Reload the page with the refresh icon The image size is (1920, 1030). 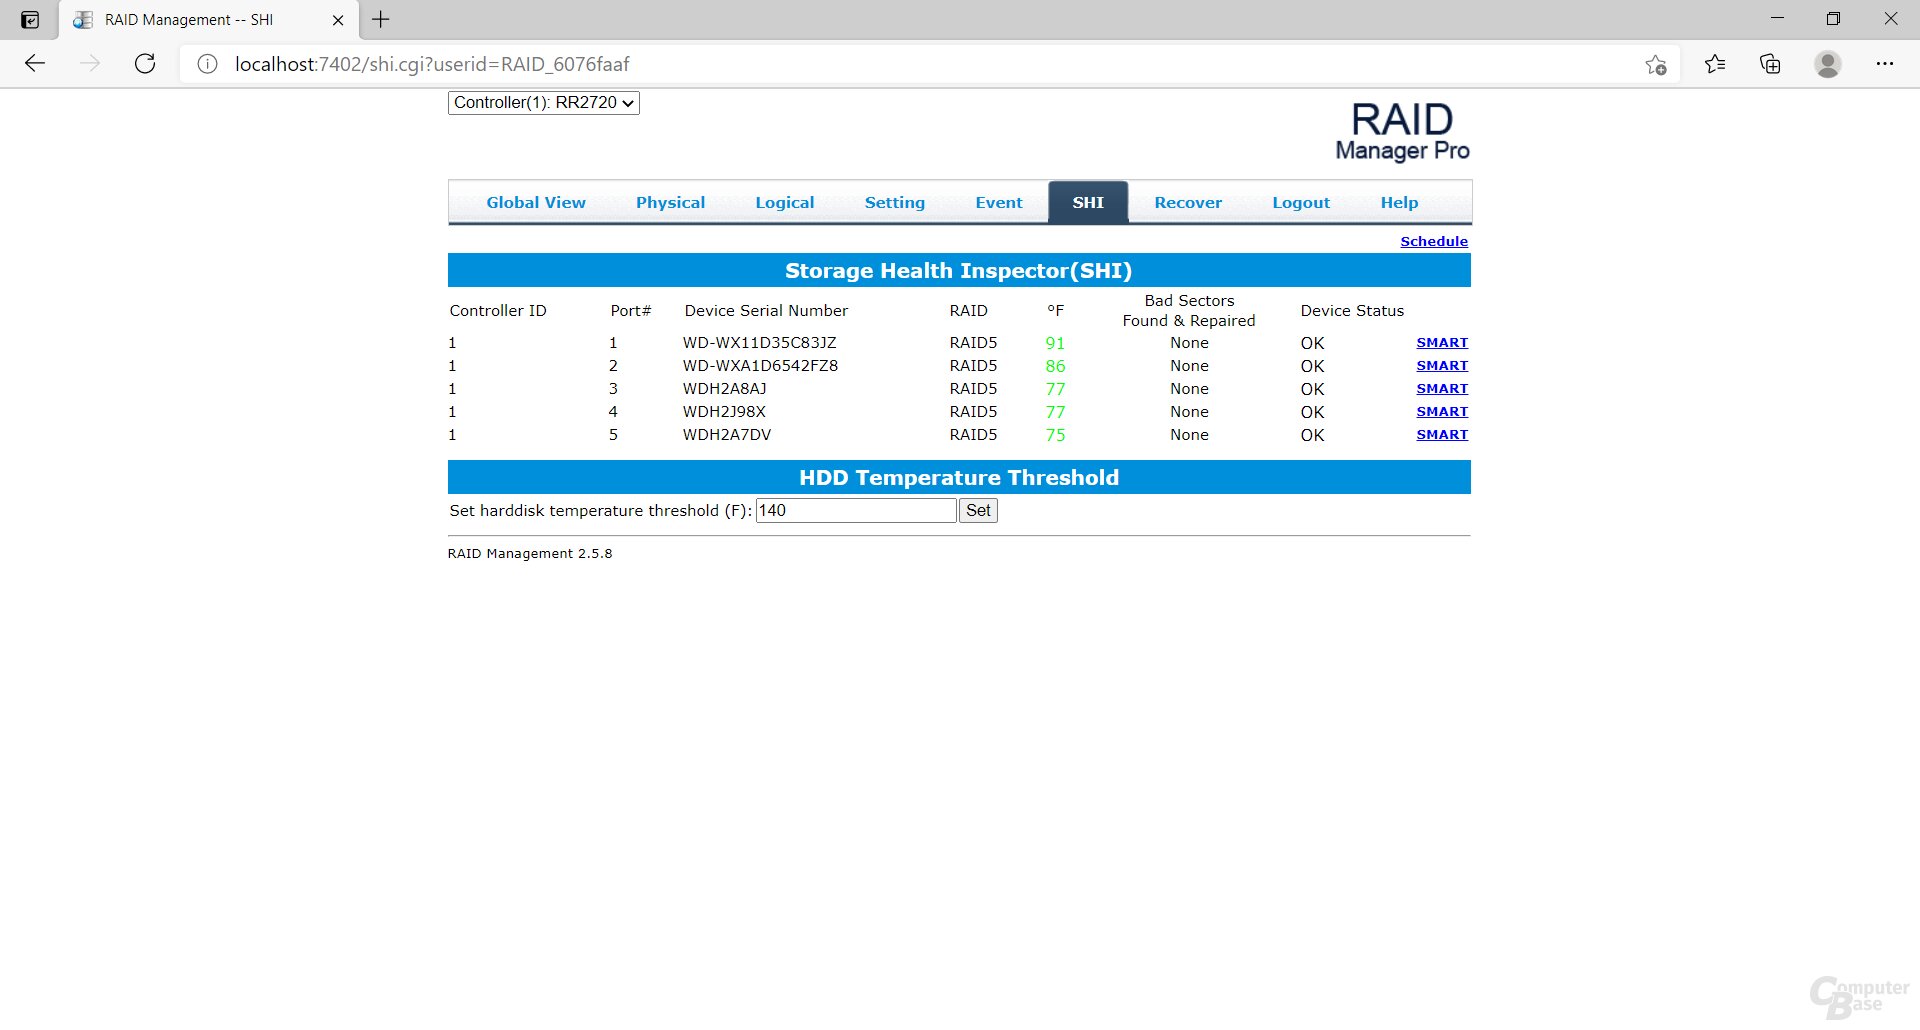tap(145, 64)
